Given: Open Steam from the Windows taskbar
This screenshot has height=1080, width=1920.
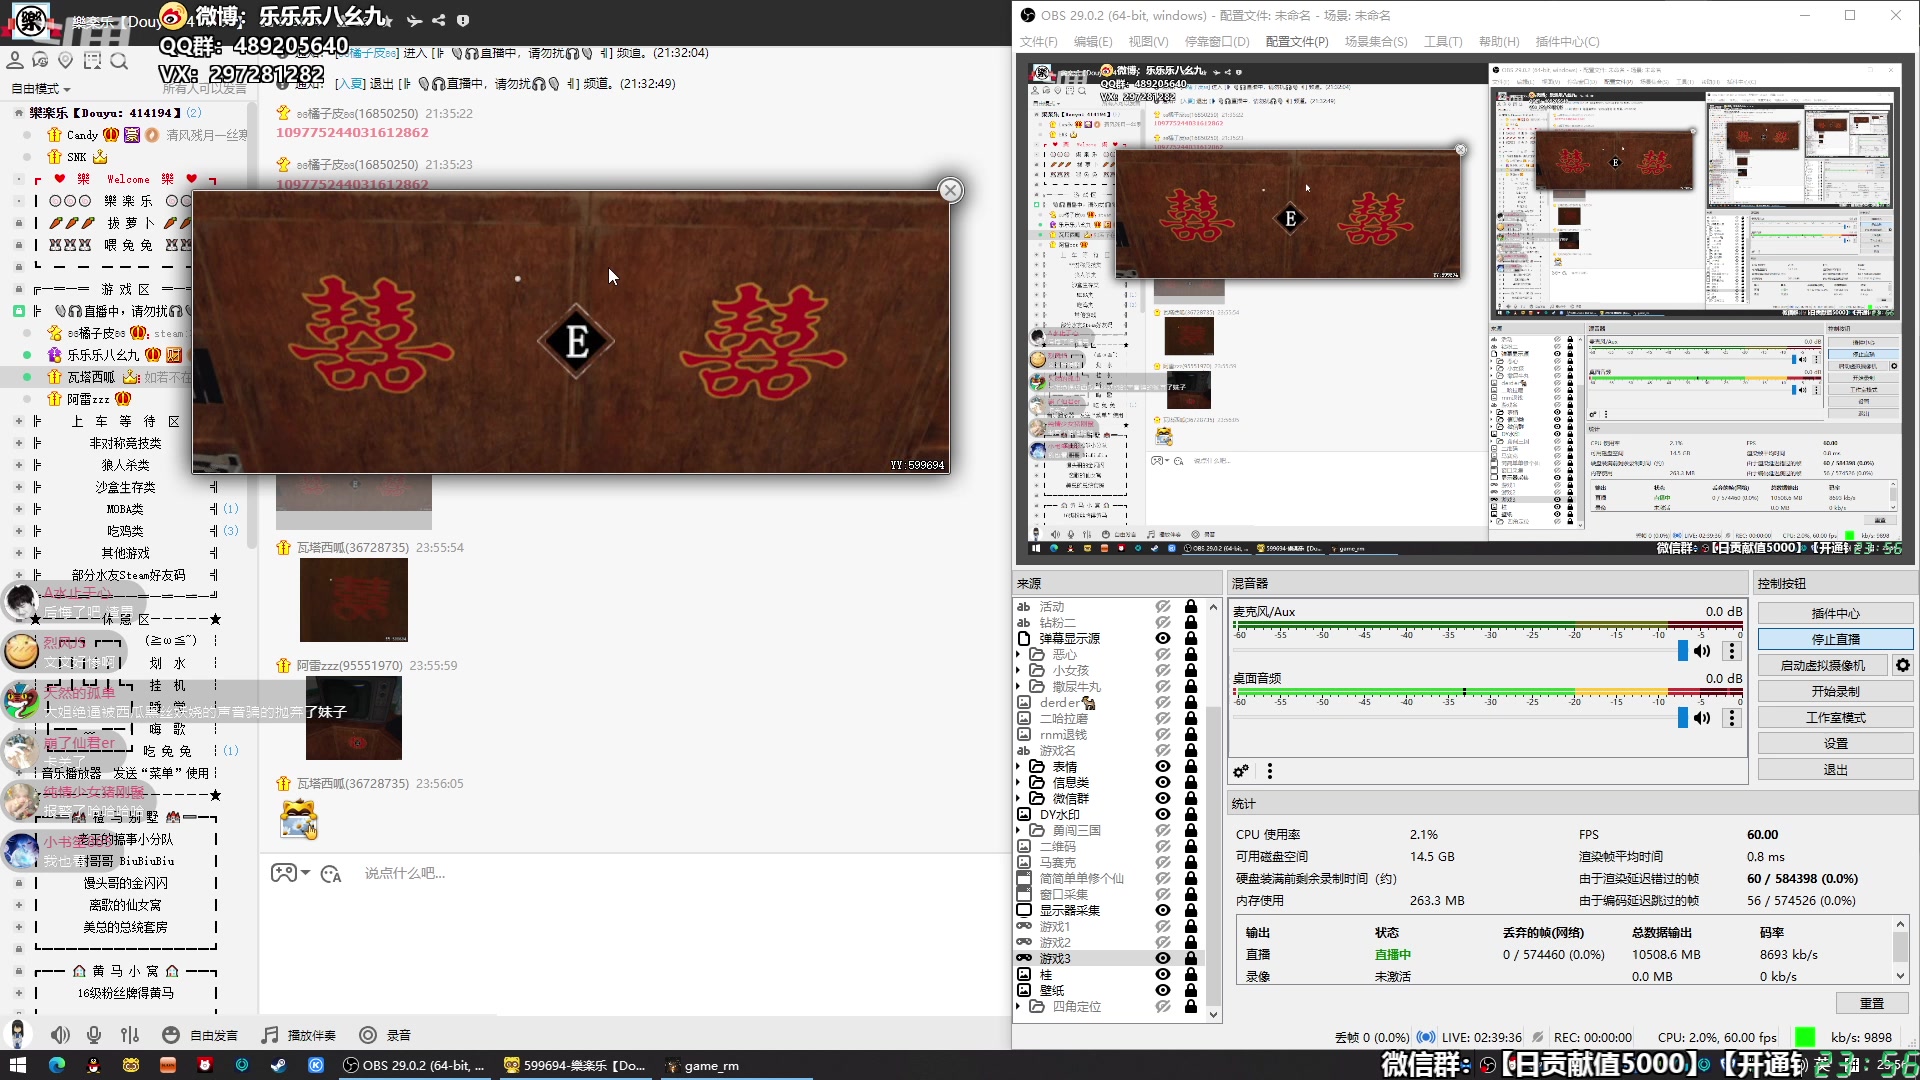Looking at the screenshot, I should tap(278, 1065).
